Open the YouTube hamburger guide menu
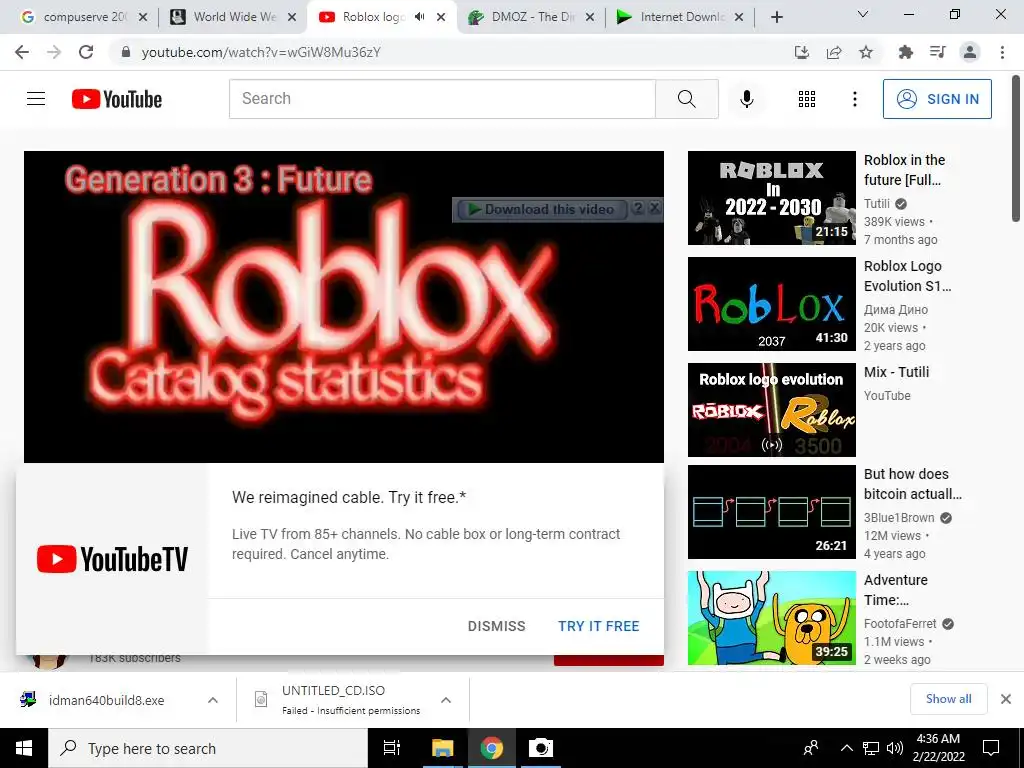Screen dimensions: 1024x768 coord(36,99)
